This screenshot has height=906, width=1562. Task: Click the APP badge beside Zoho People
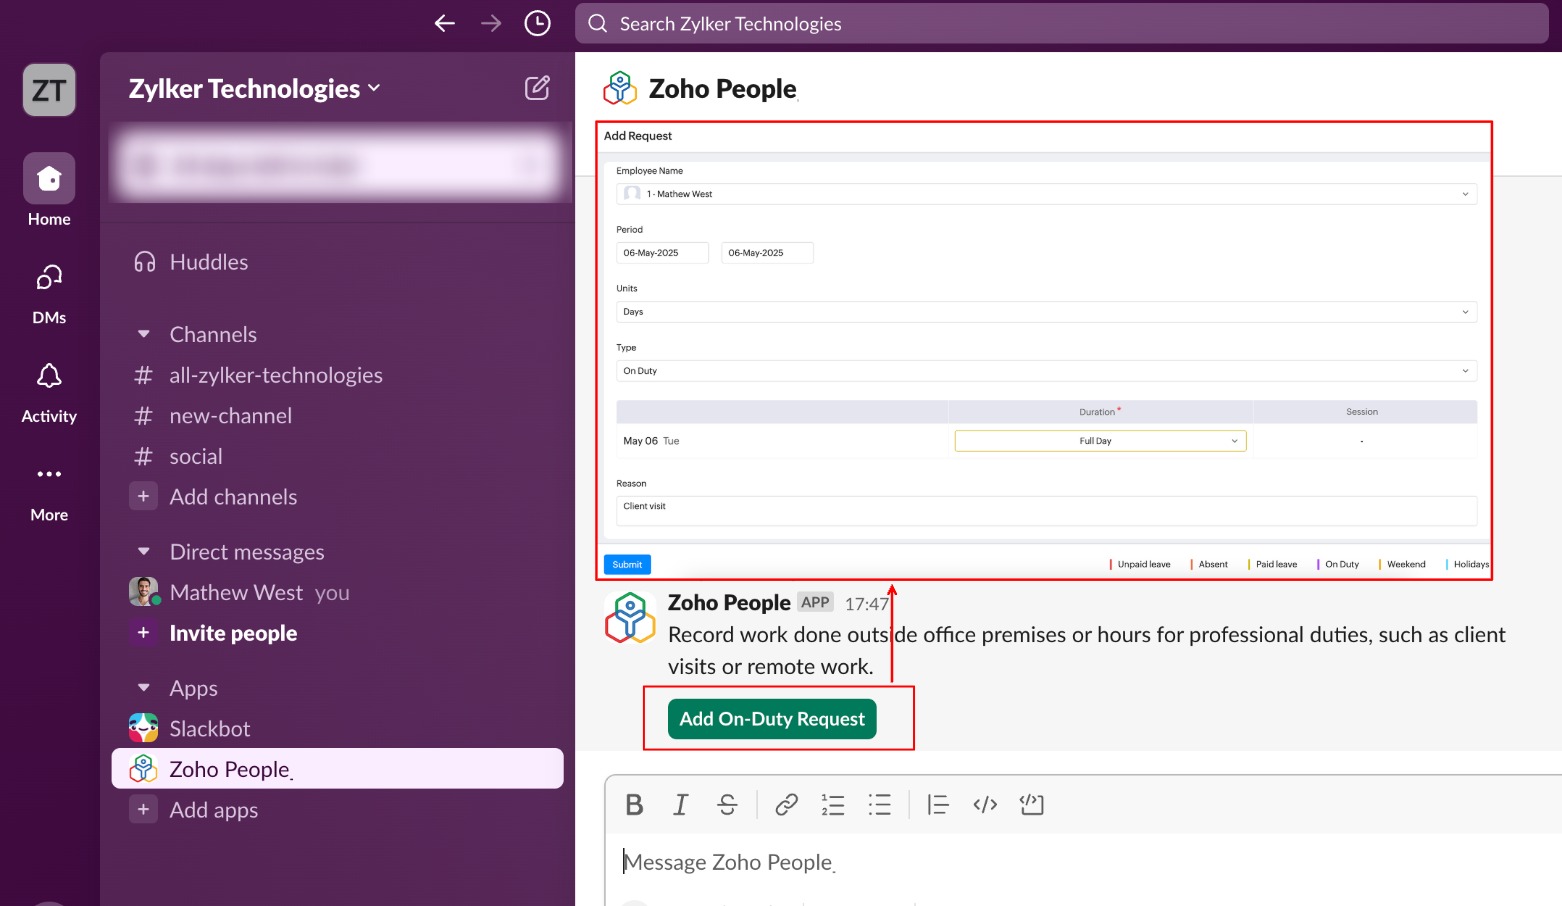point(815,602)
